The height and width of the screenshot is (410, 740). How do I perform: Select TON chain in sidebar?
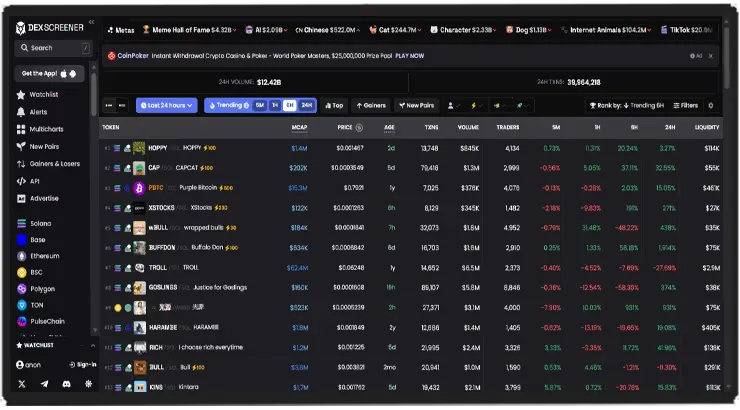(30, 305)
